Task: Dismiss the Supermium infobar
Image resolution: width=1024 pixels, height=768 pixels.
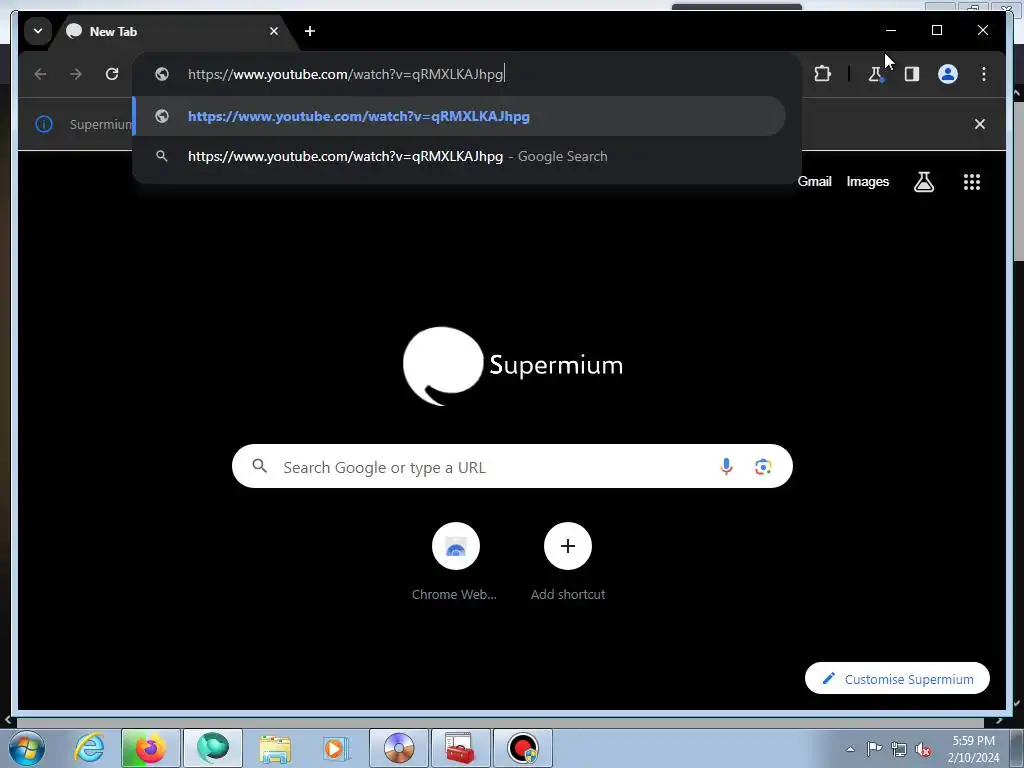Action: coord(980,124)
